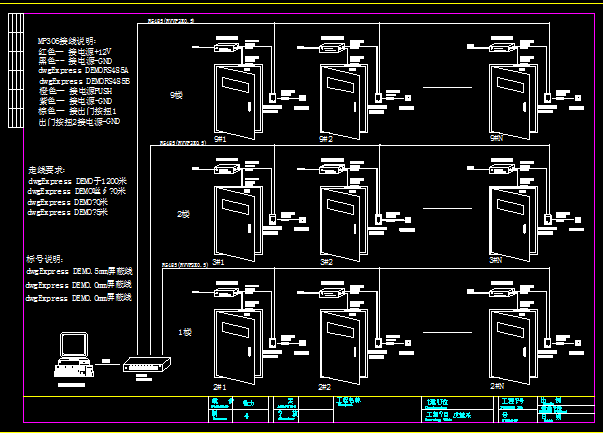Click the door symbol labeled 9#2
Viewport: 603px width, 433px height.
pyautogui.click(x=344, y=102)
